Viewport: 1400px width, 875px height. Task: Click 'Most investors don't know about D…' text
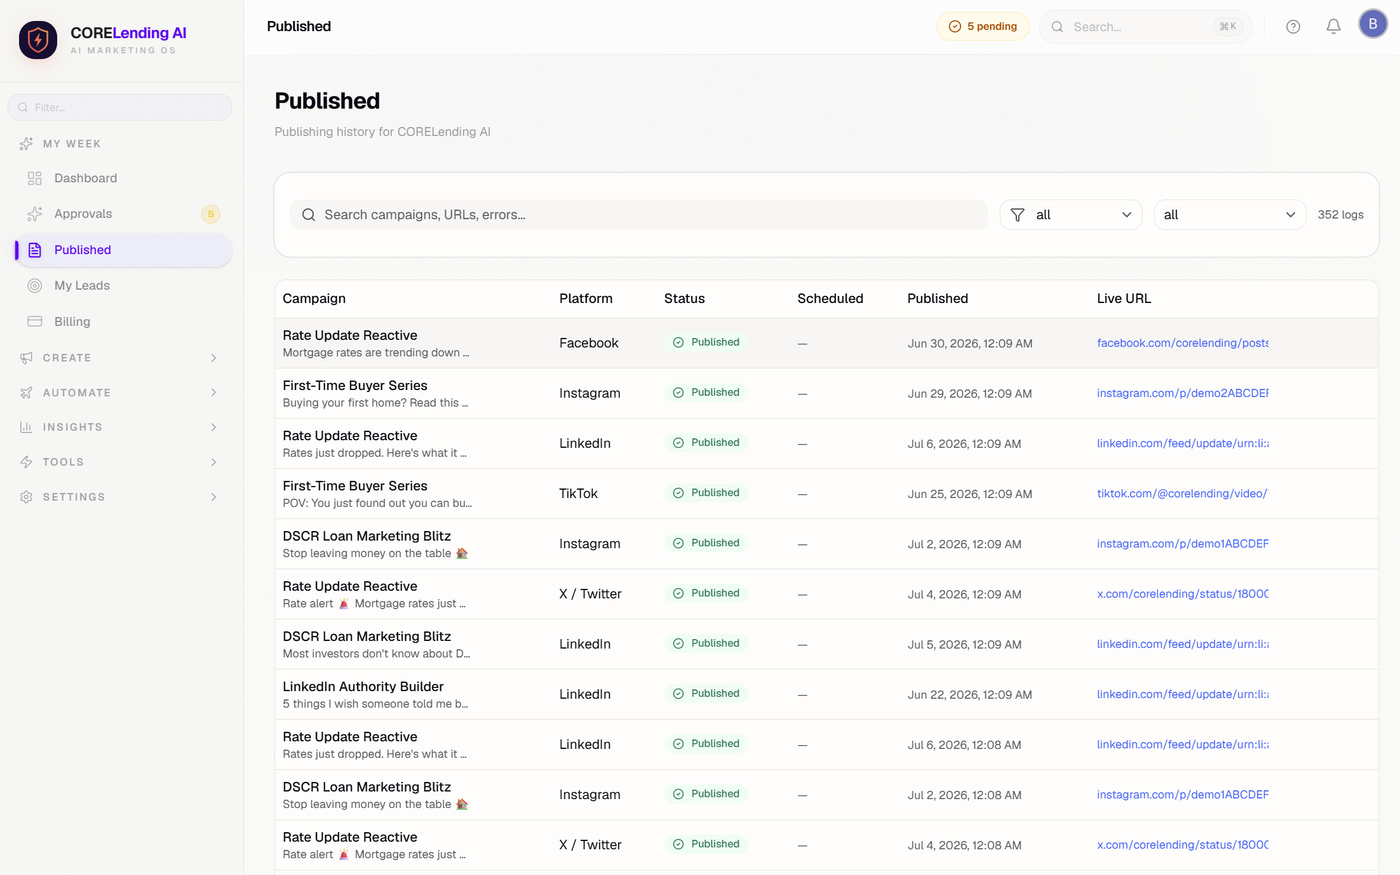tap(376, 654)
